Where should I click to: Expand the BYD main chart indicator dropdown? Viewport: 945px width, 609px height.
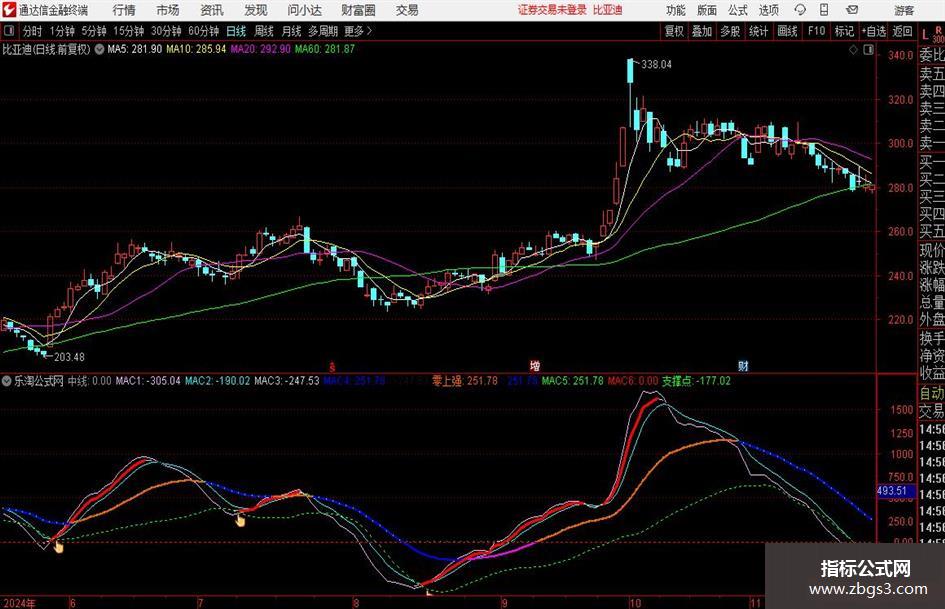99,49
